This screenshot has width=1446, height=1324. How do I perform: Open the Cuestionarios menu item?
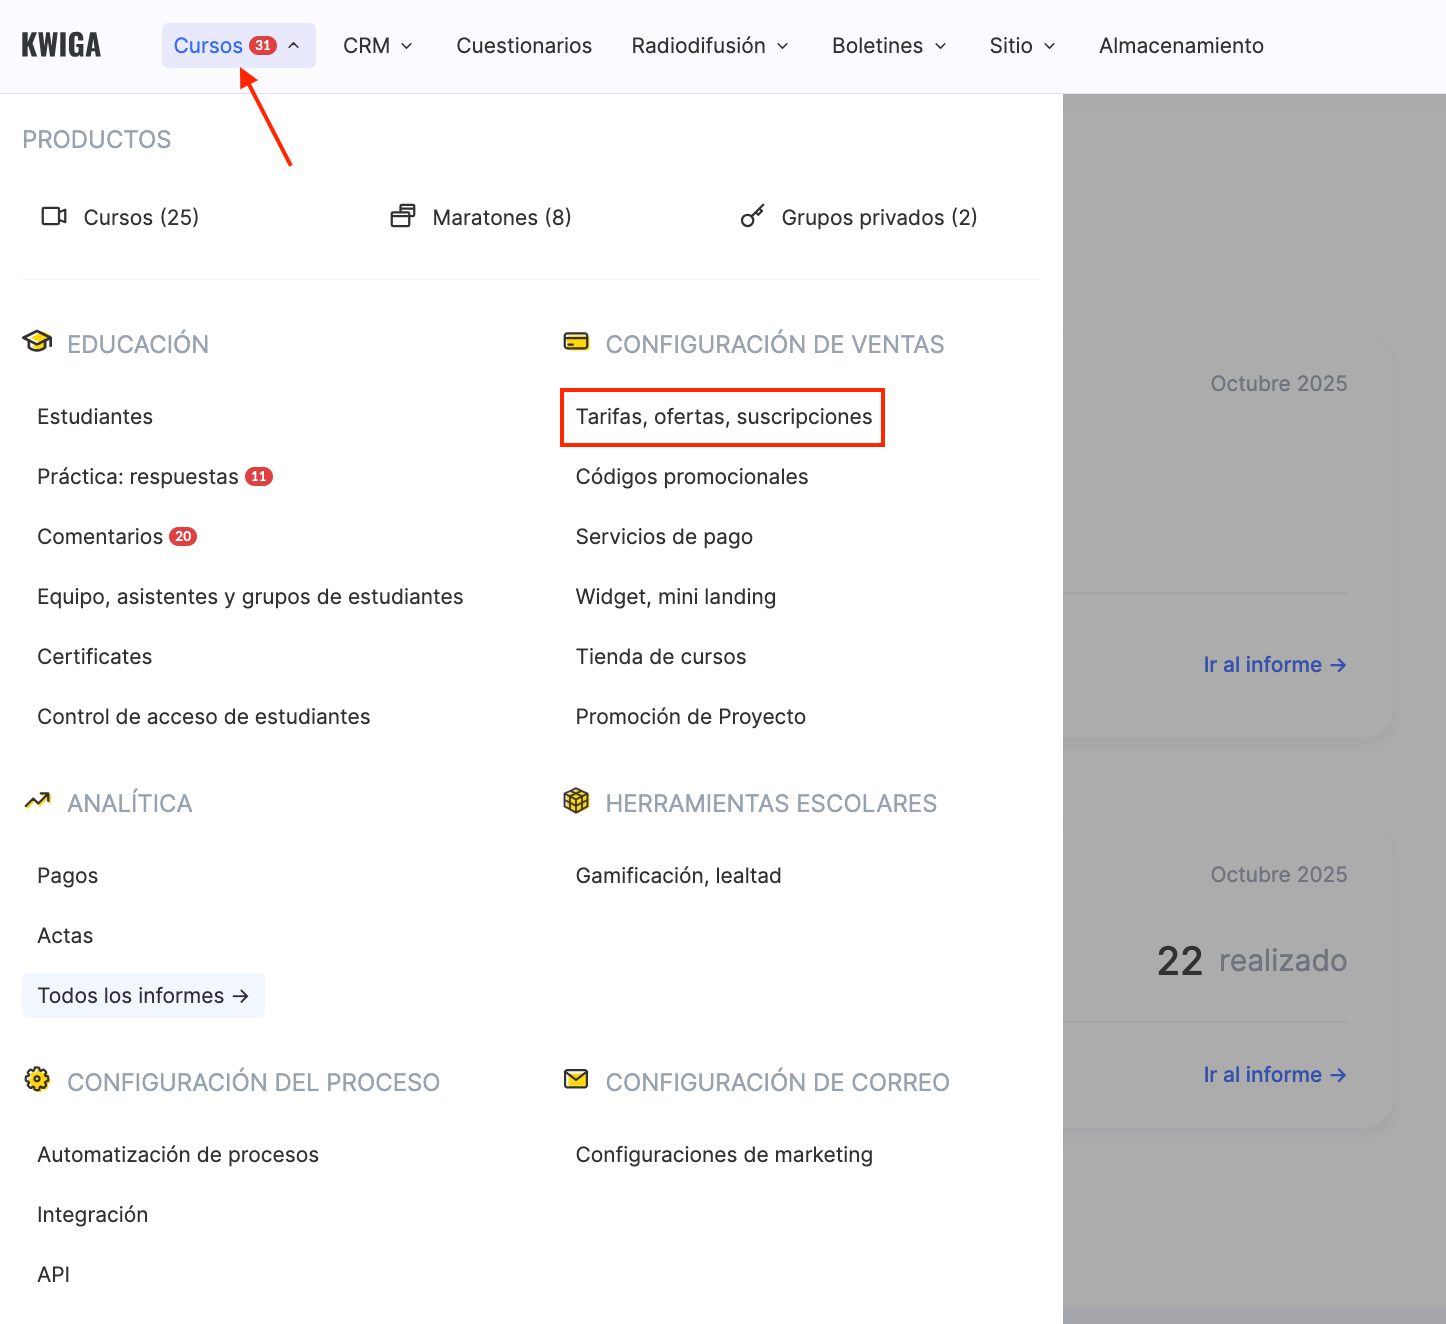(x=524, y=46)
